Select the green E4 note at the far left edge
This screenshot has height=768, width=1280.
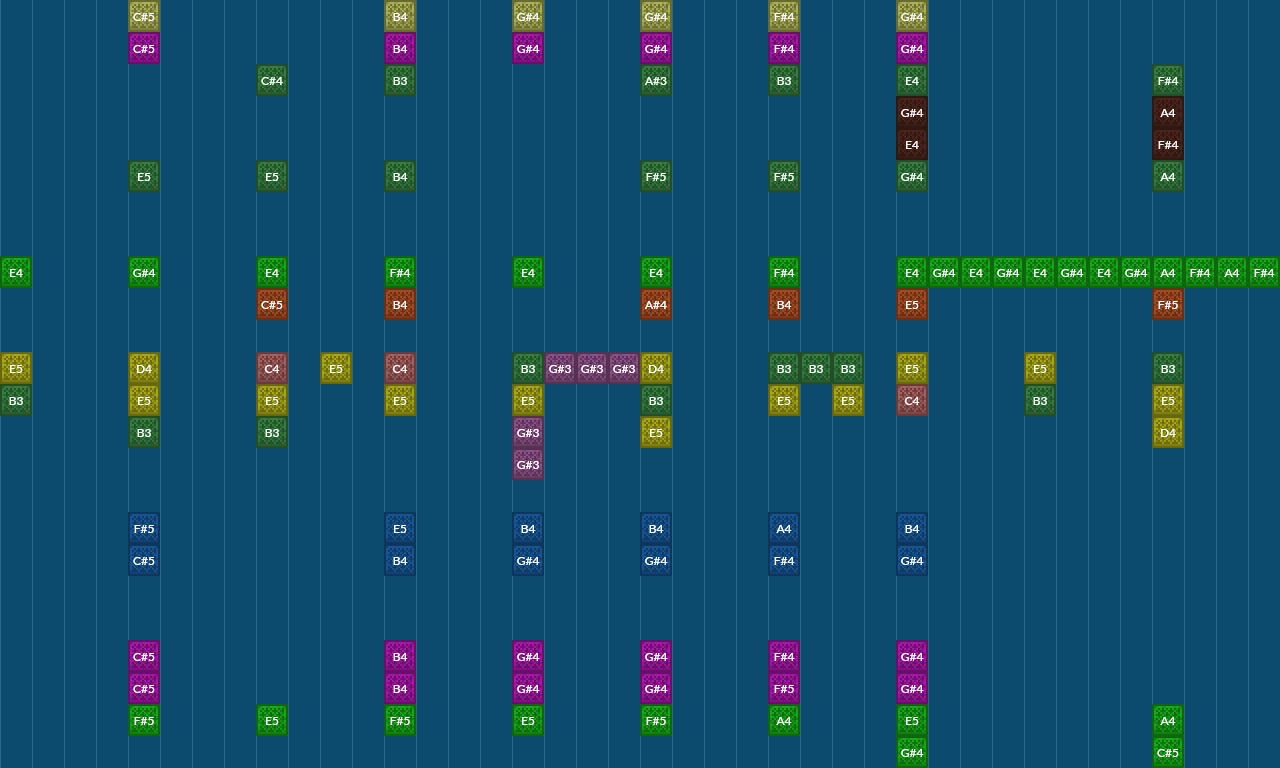click(15, 272)
